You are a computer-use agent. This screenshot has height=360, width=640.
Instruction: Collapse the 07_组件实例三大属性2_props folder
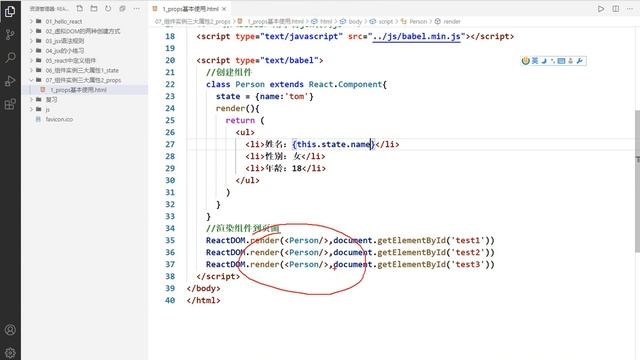[83, 80]
